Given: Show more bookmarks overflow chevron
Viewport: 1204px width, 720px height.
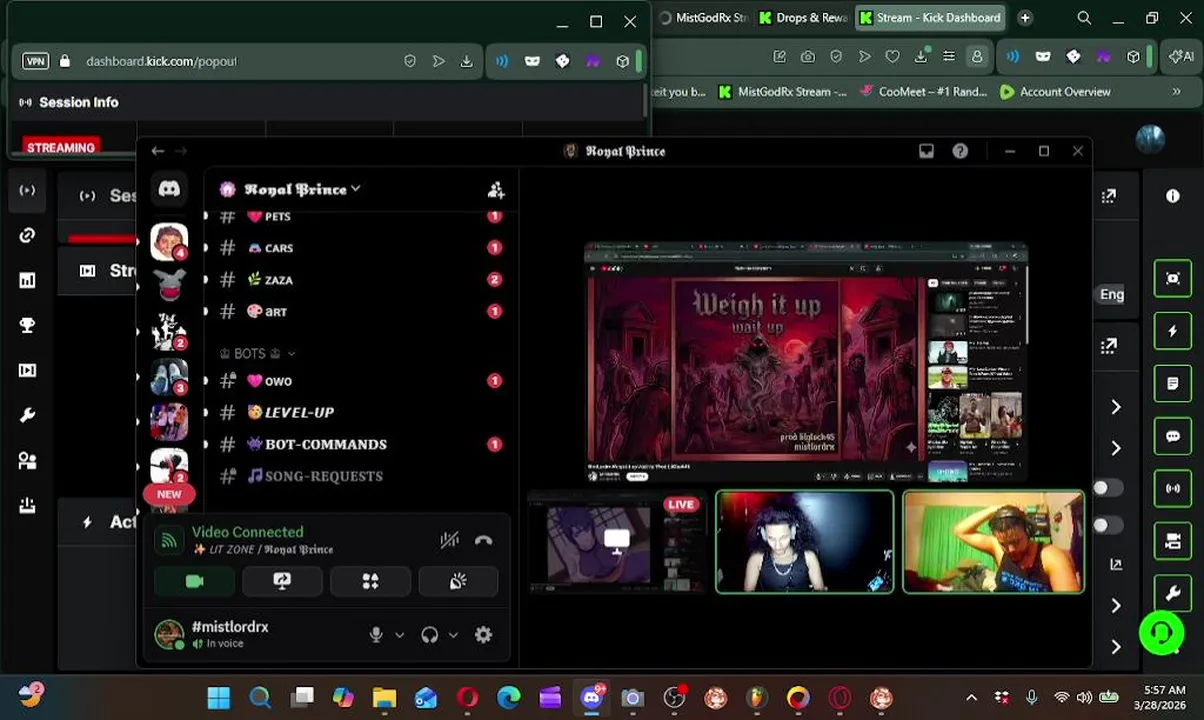Looking at the screenshot, I should [1176, 92].
